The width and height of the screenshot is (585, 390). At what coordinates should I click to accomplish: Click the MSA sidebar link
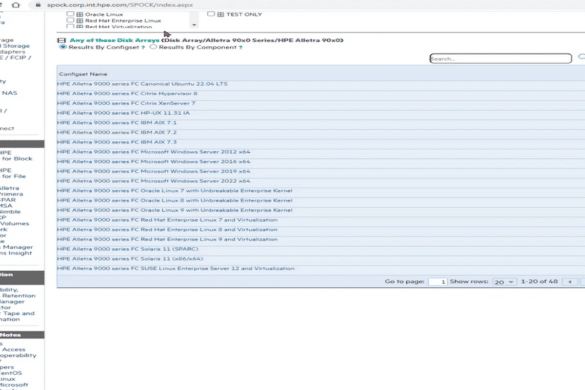click(x=6, y=206)
